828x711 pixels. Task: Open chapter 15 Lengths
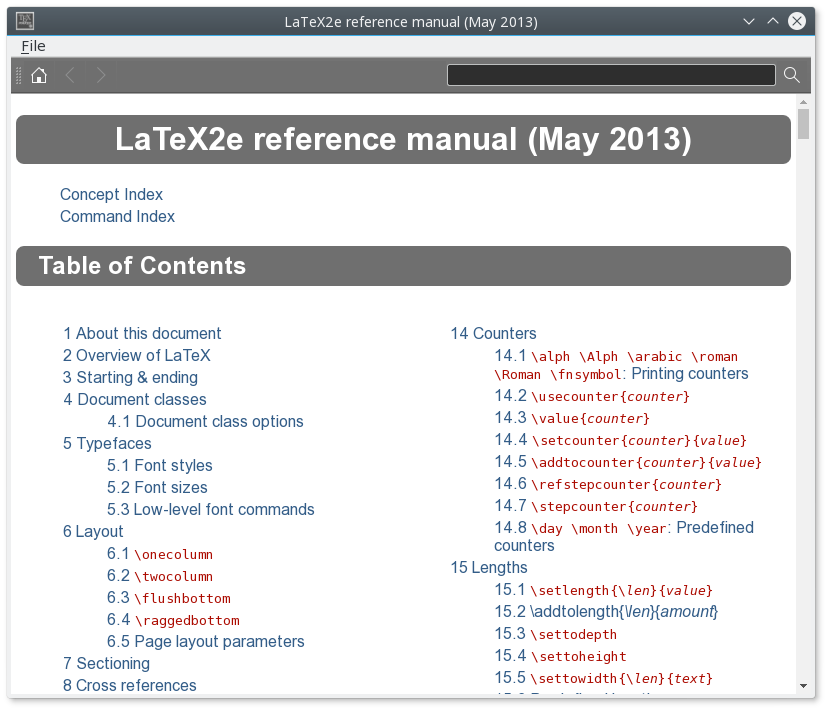pos(489,567)
